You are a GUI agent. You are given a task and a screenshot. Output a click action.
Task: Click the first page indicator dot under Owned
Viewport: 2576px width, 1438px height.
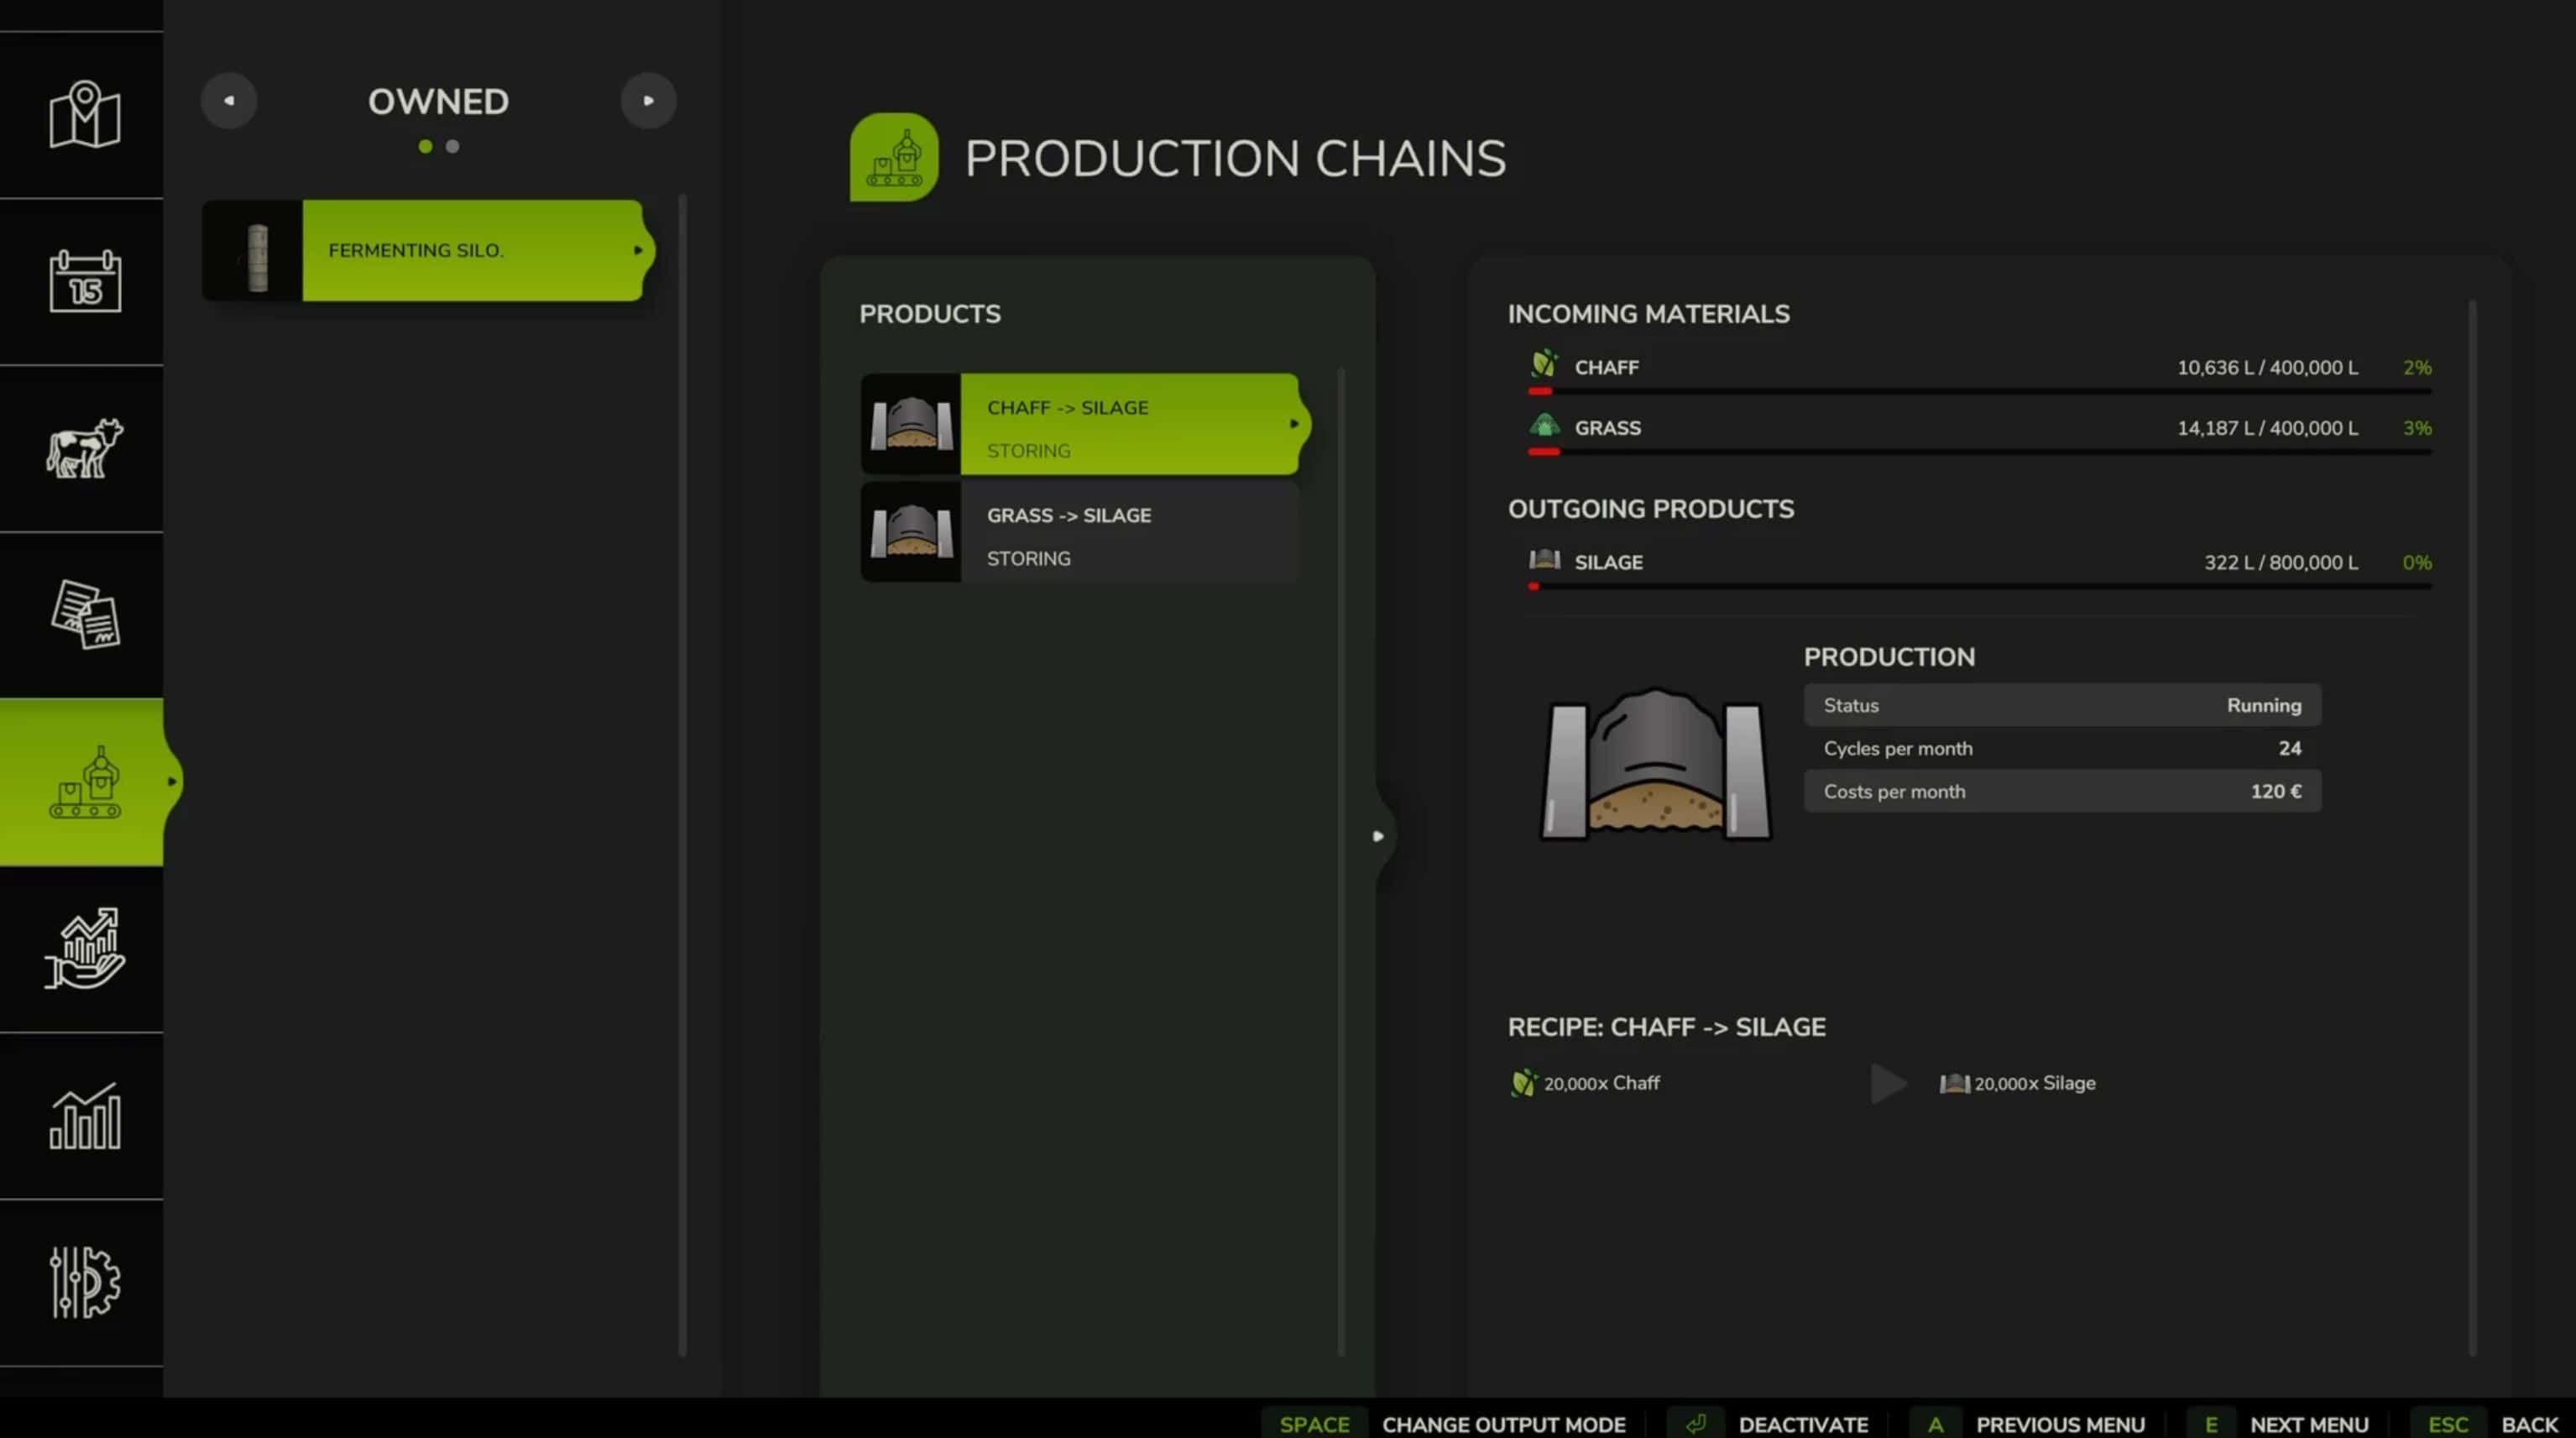coord(425,147)
